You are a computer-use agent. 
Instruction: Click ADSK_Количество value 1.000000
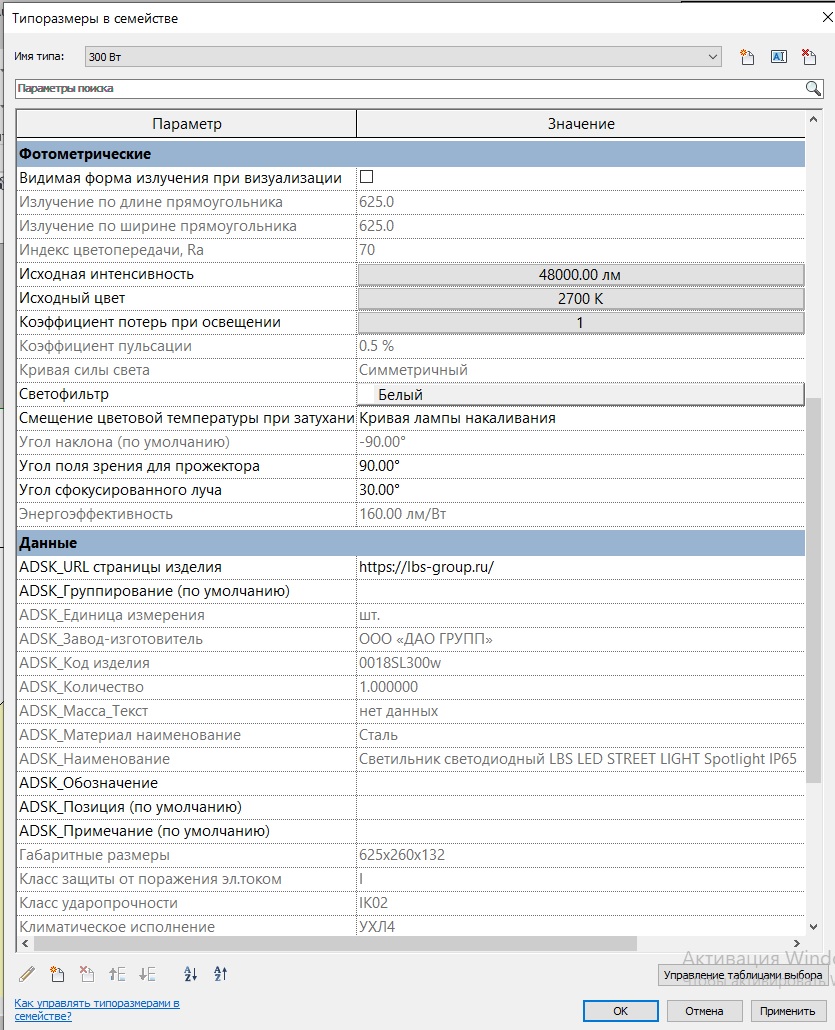tap(388, 687)
